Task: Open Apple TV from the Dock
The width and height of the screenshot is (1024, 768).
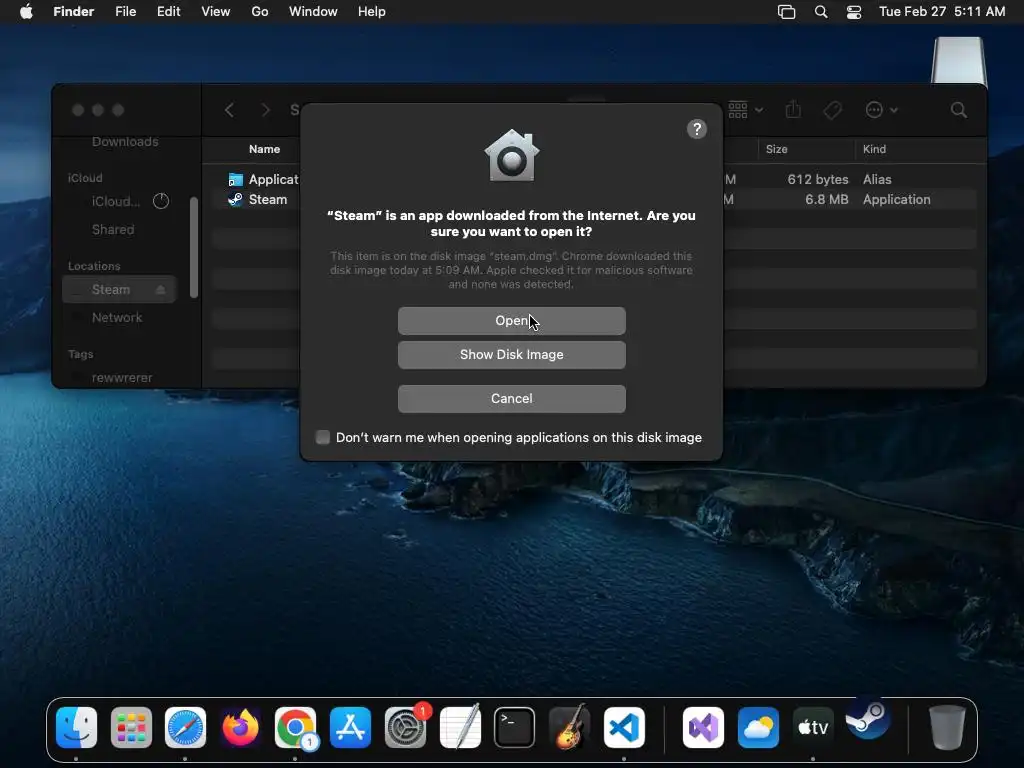Action: point(813,727)
